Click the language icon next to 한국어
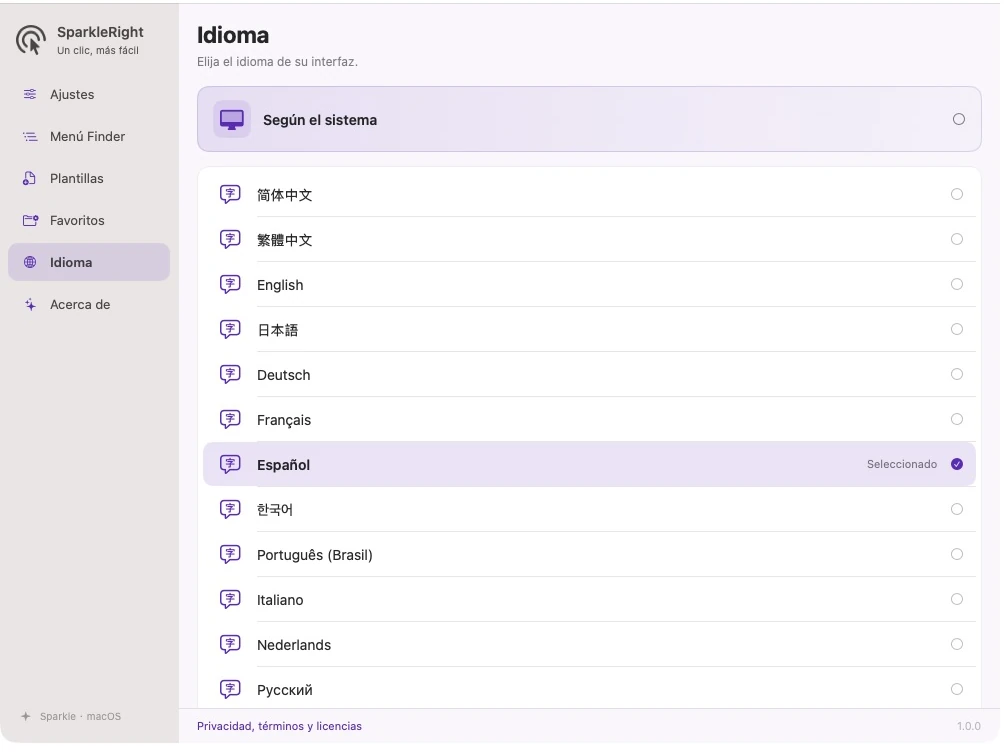 230,509
